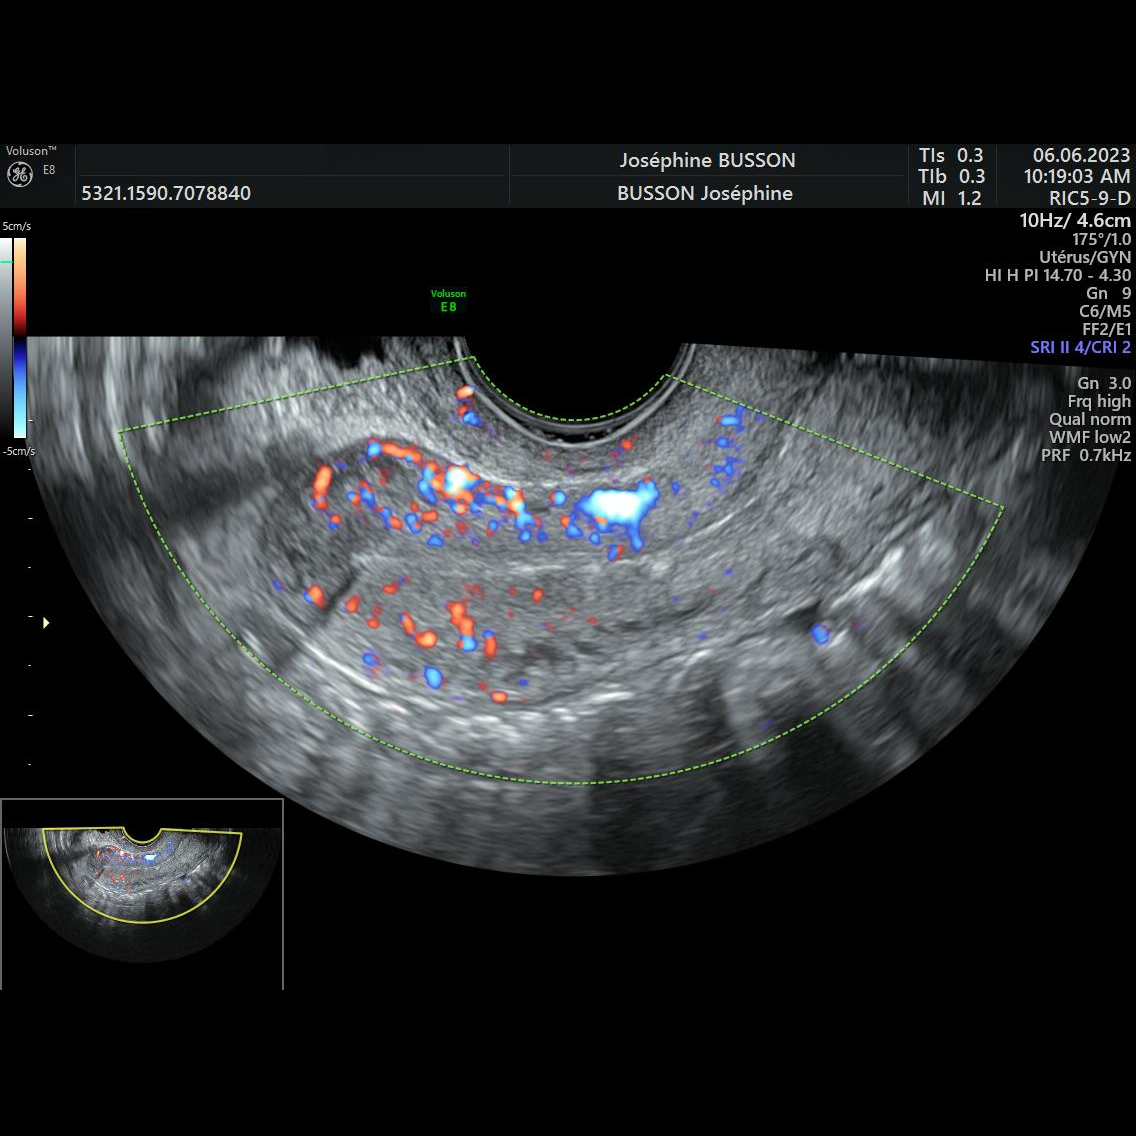Click the green baseline marker on grayscale bar
This screenshot has width=1136, height=1136.
(x=6, y=262)
